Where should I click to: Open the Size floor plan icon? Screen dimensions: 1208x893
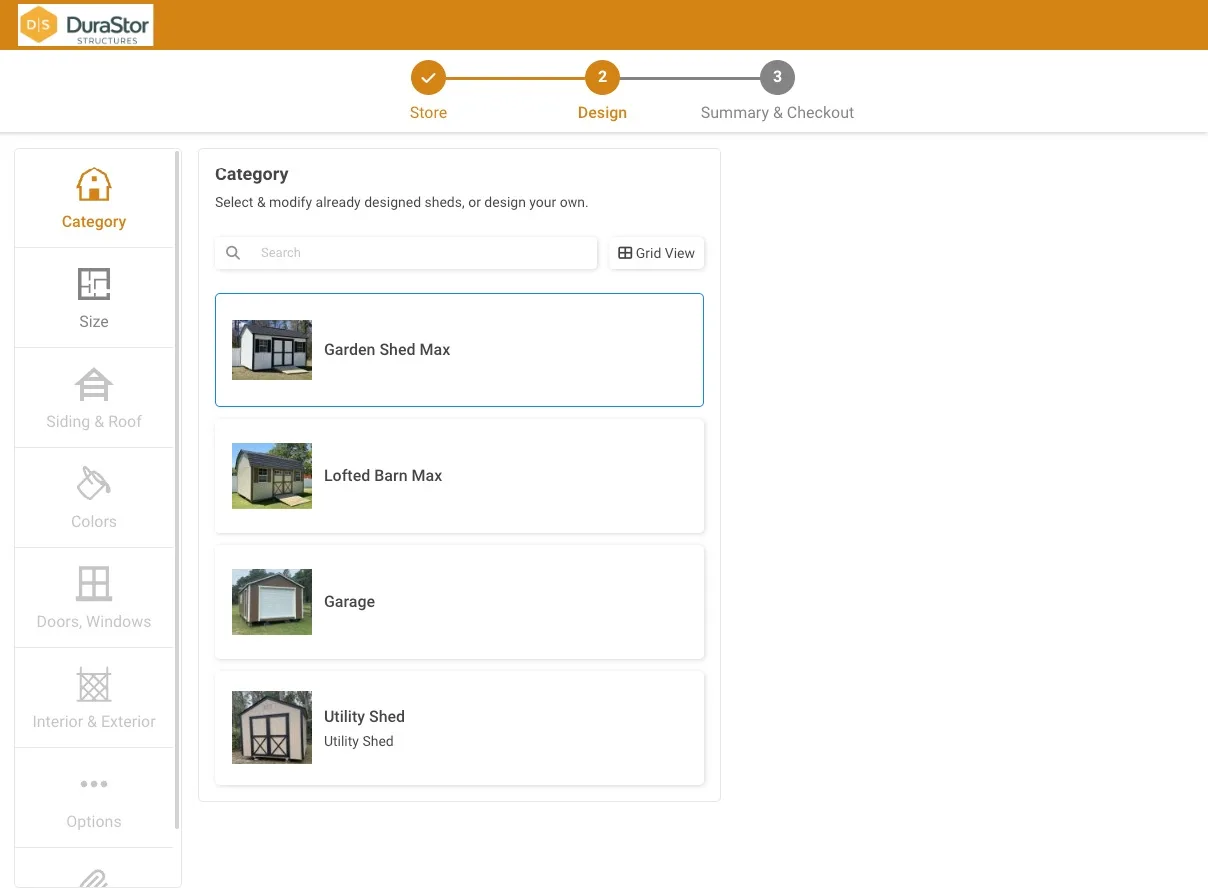pyautogui.click(x=94, y=285)
